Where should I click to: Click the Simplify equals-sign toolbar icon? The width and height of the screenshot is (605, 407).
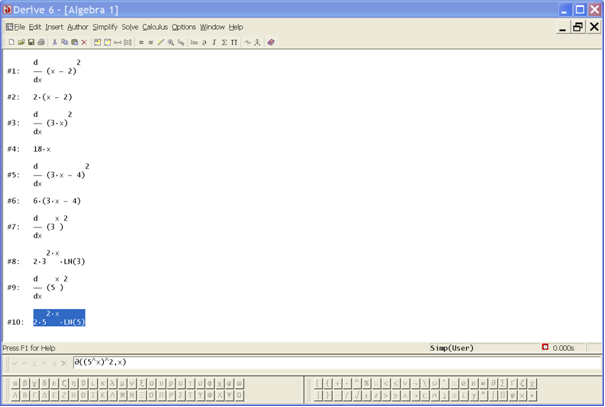click(x=141, y=43)
